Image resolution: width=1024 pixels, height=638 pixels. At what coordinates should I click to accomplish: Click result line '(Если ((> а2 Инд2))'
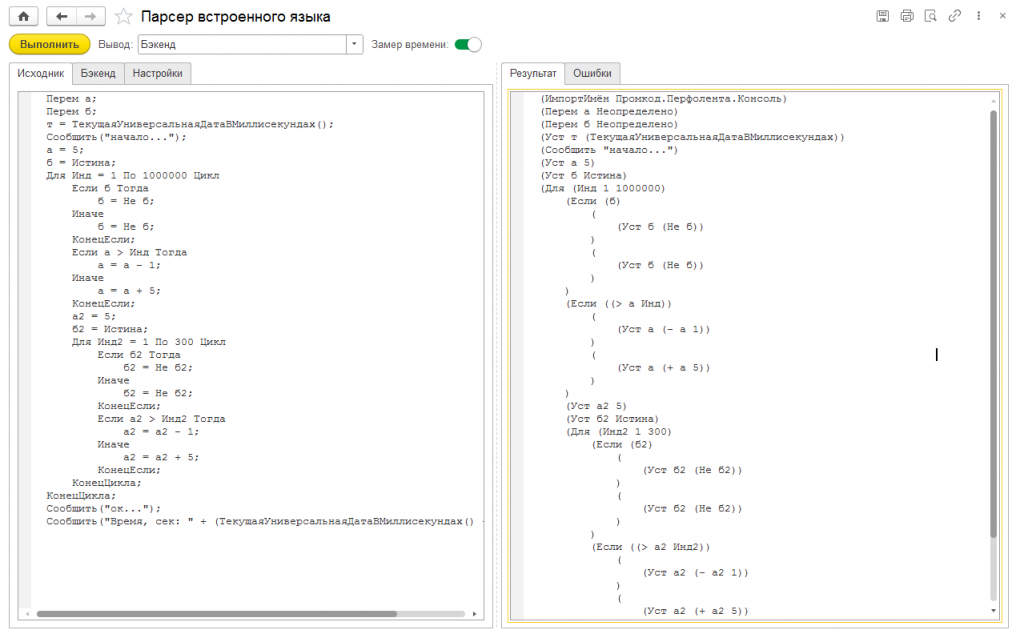point(651,547)
